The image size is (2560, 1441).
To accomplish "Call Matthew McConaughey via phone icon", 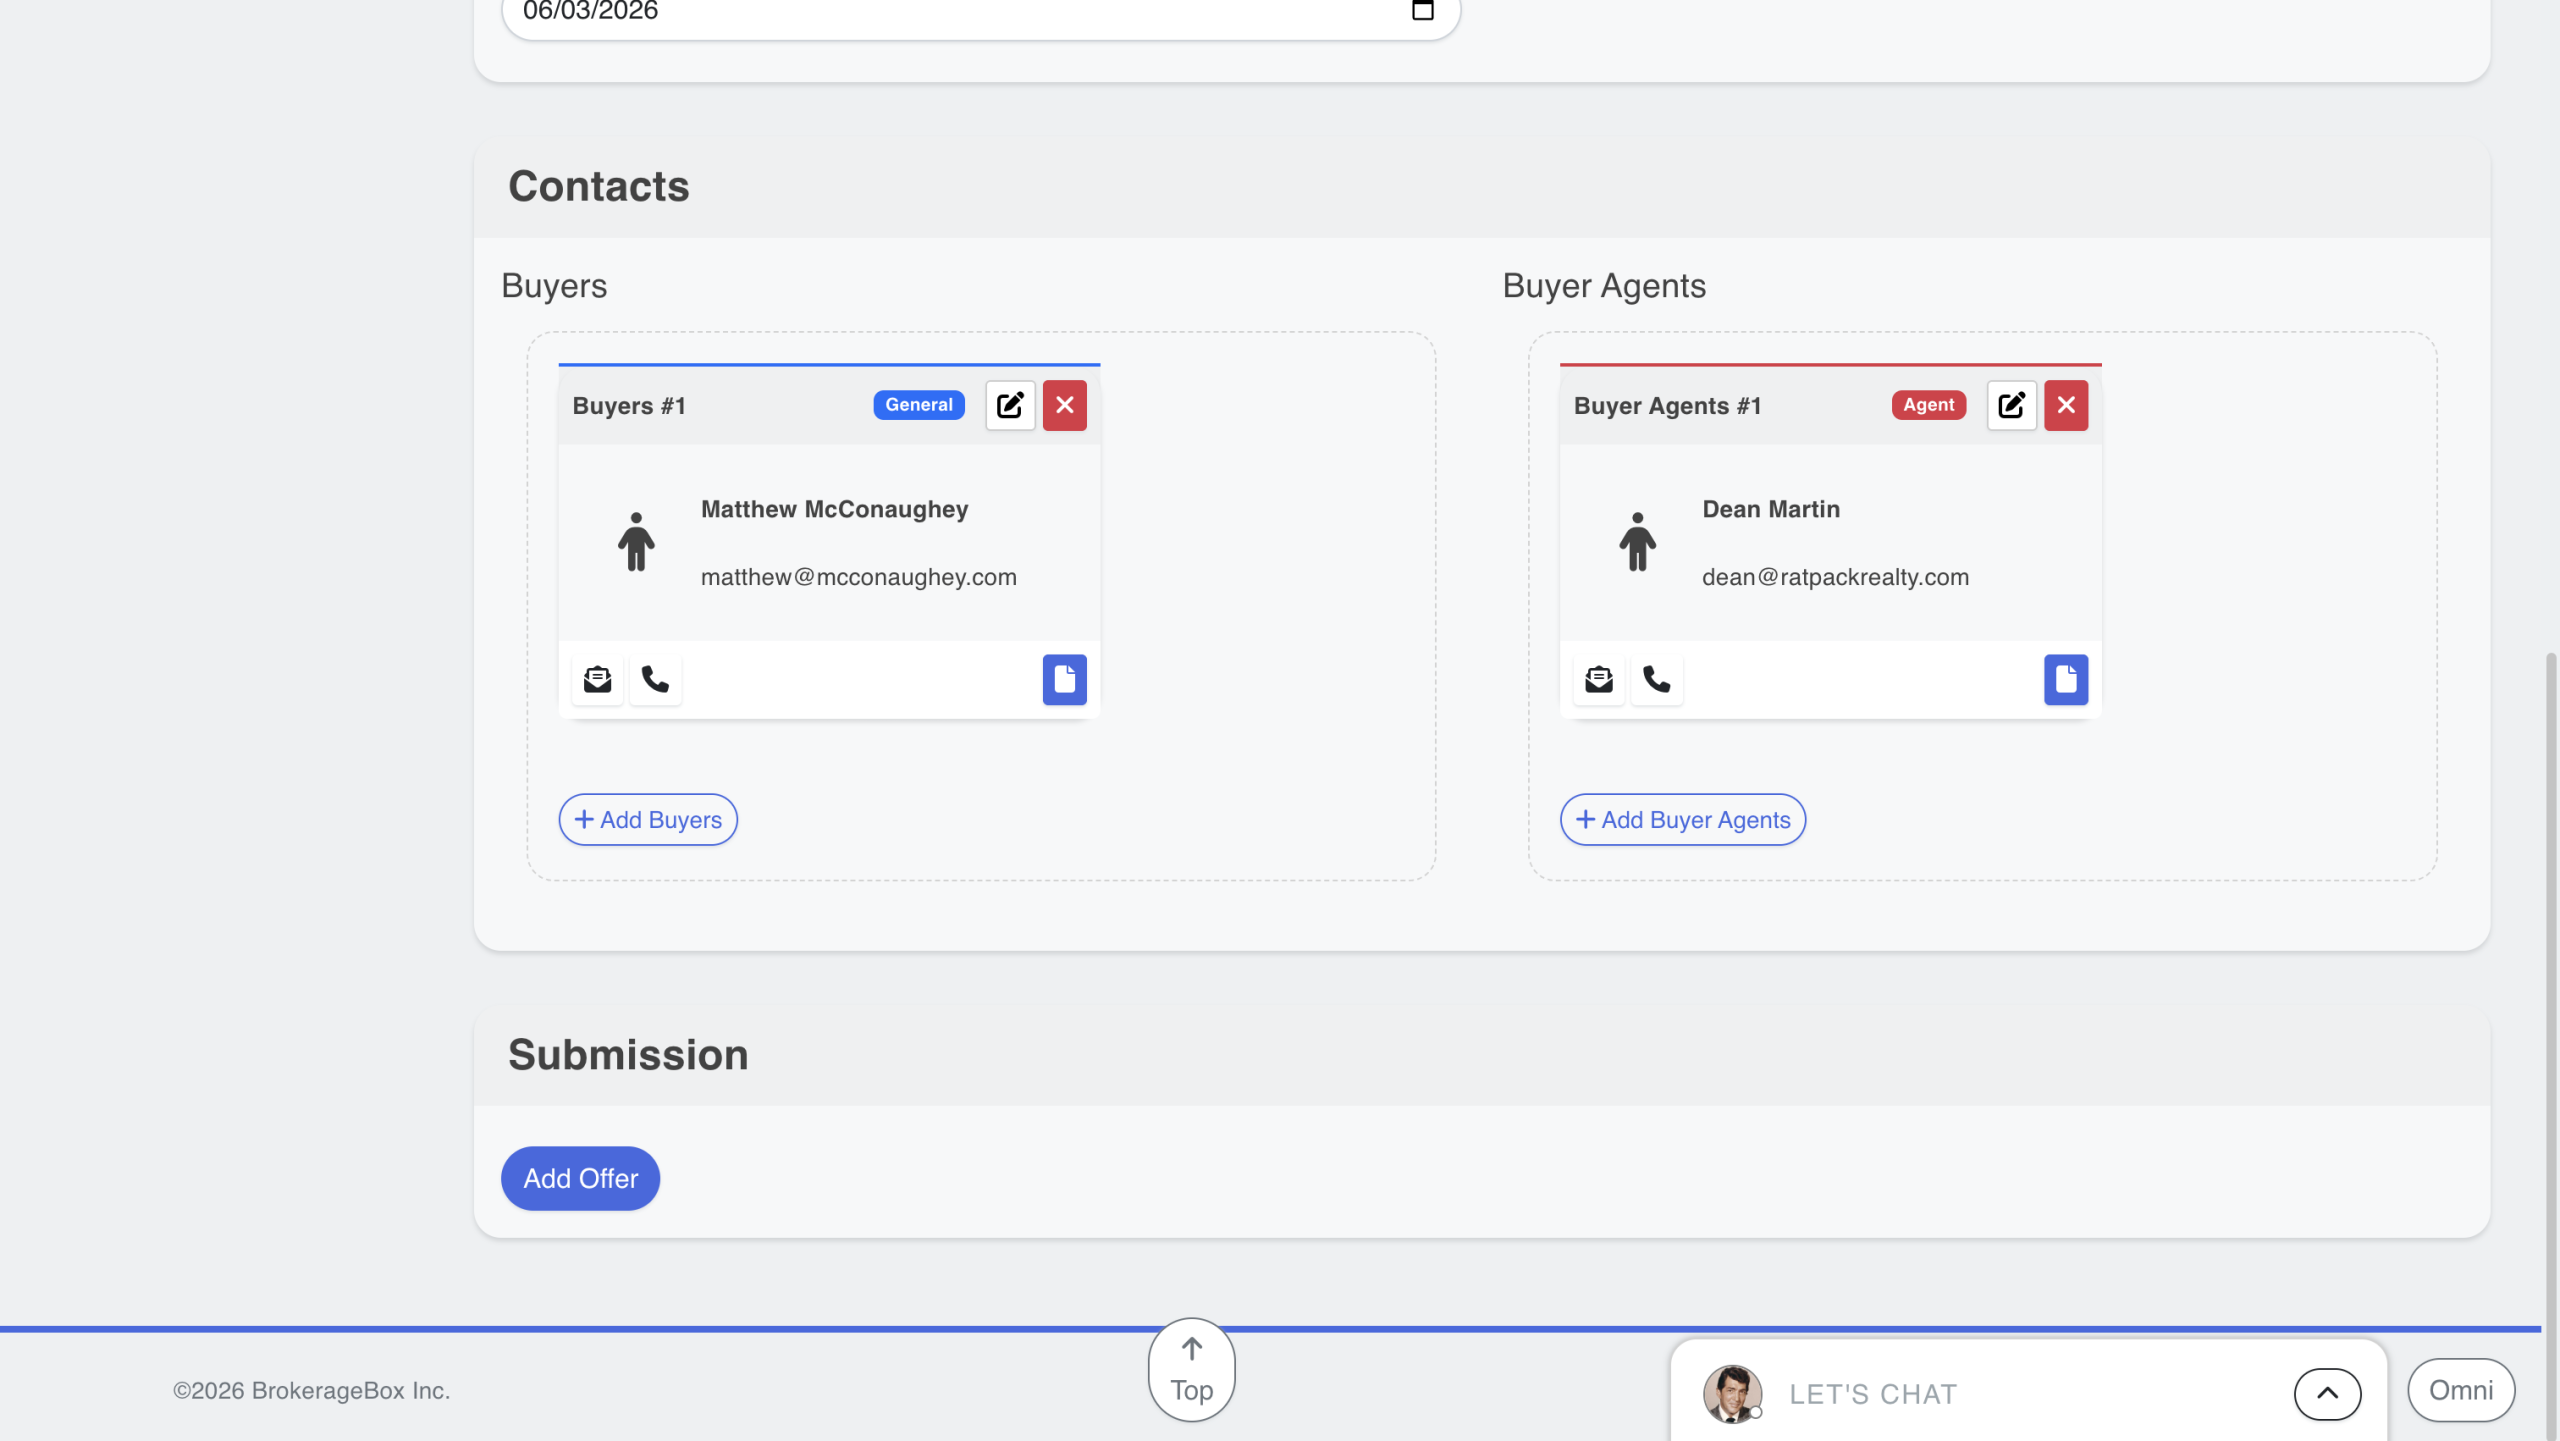I will 655,680.
